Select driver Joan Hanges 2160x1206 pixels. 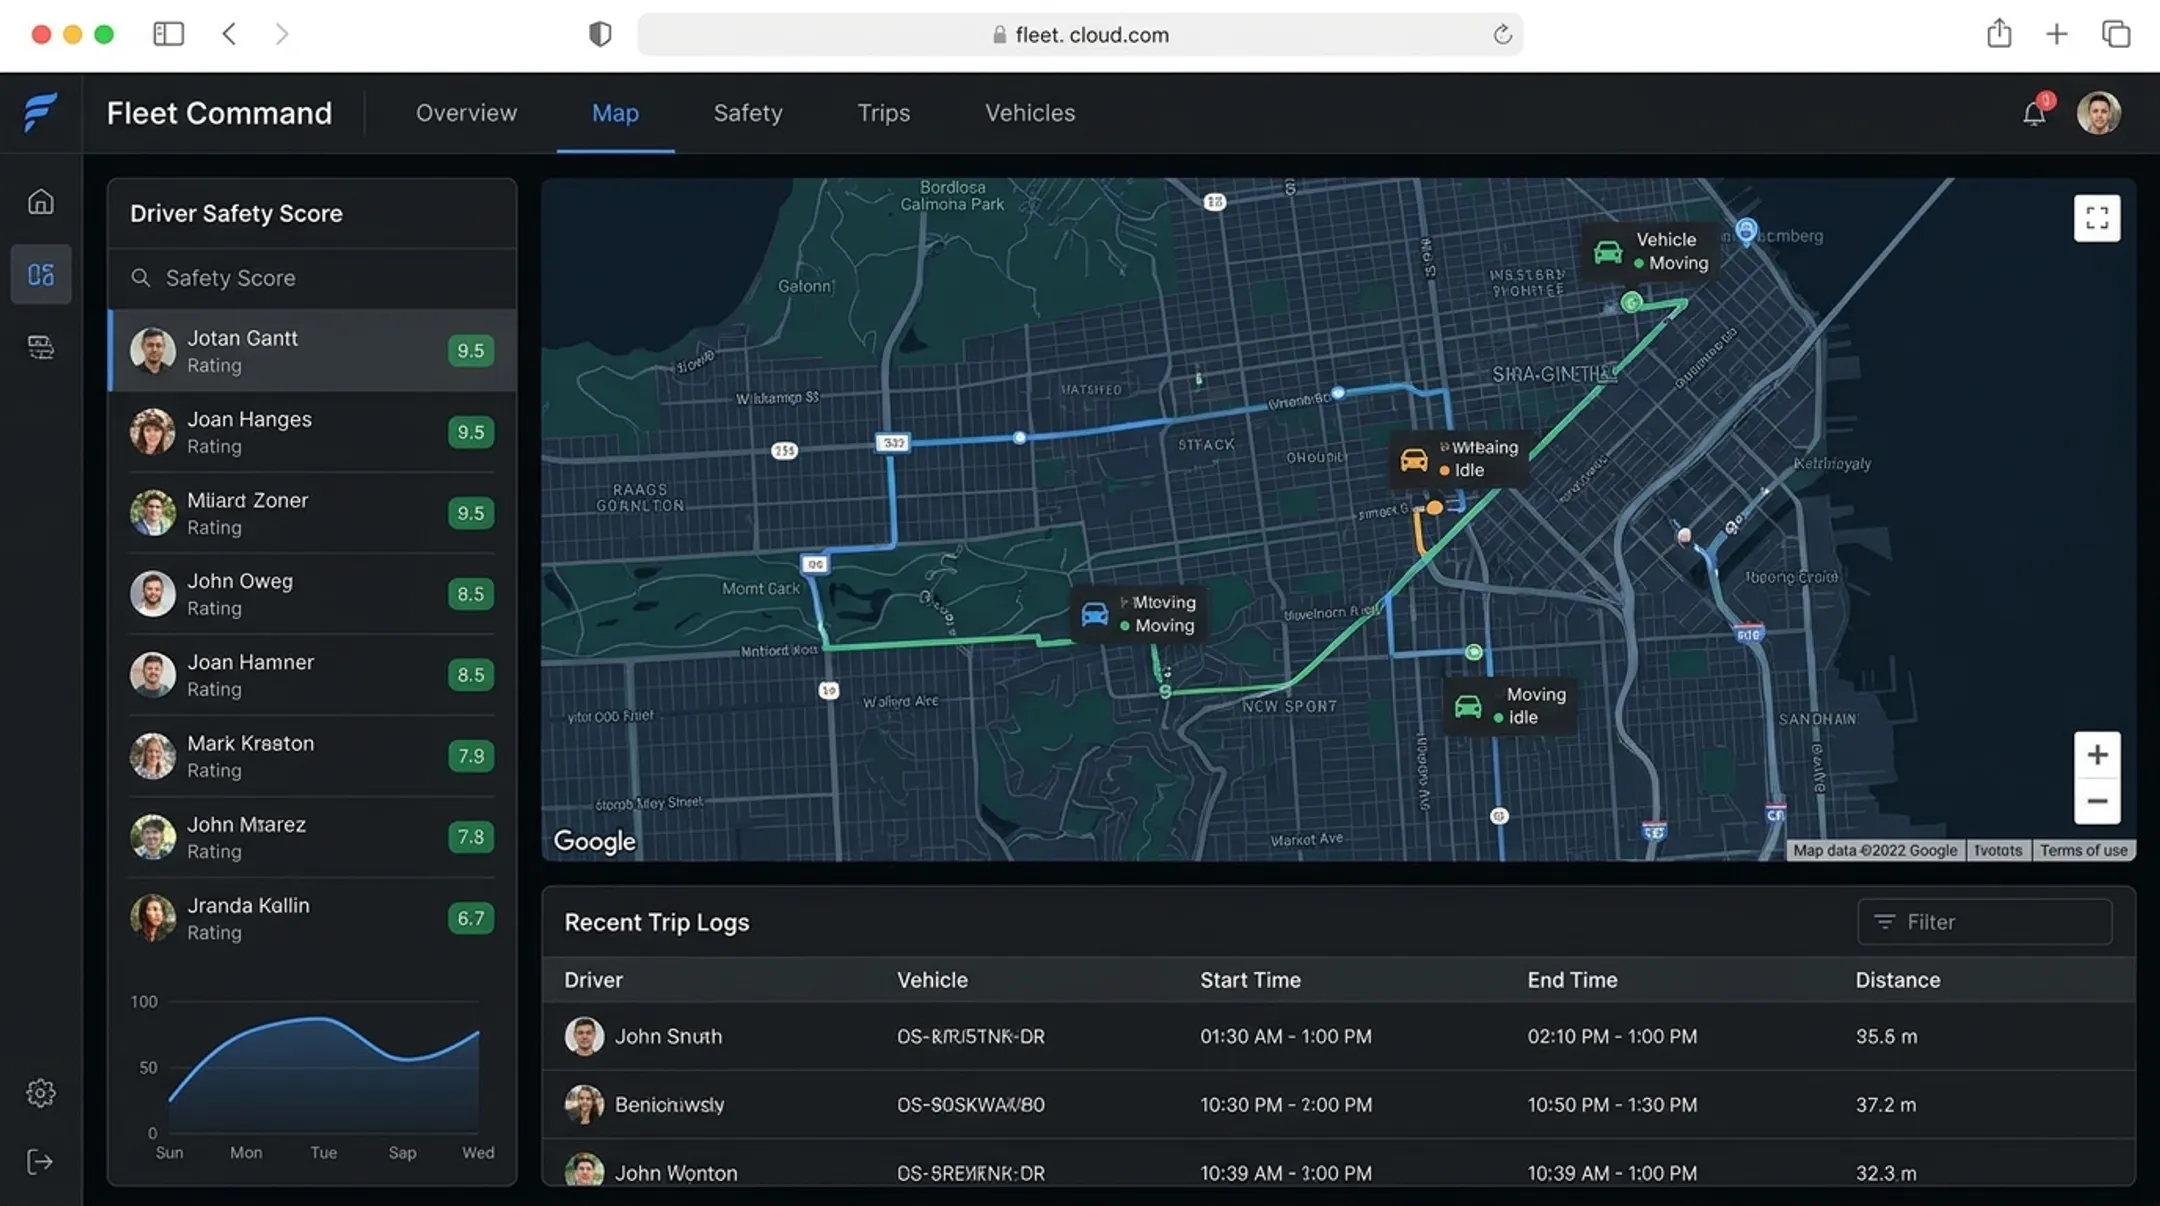pos(312,432)
